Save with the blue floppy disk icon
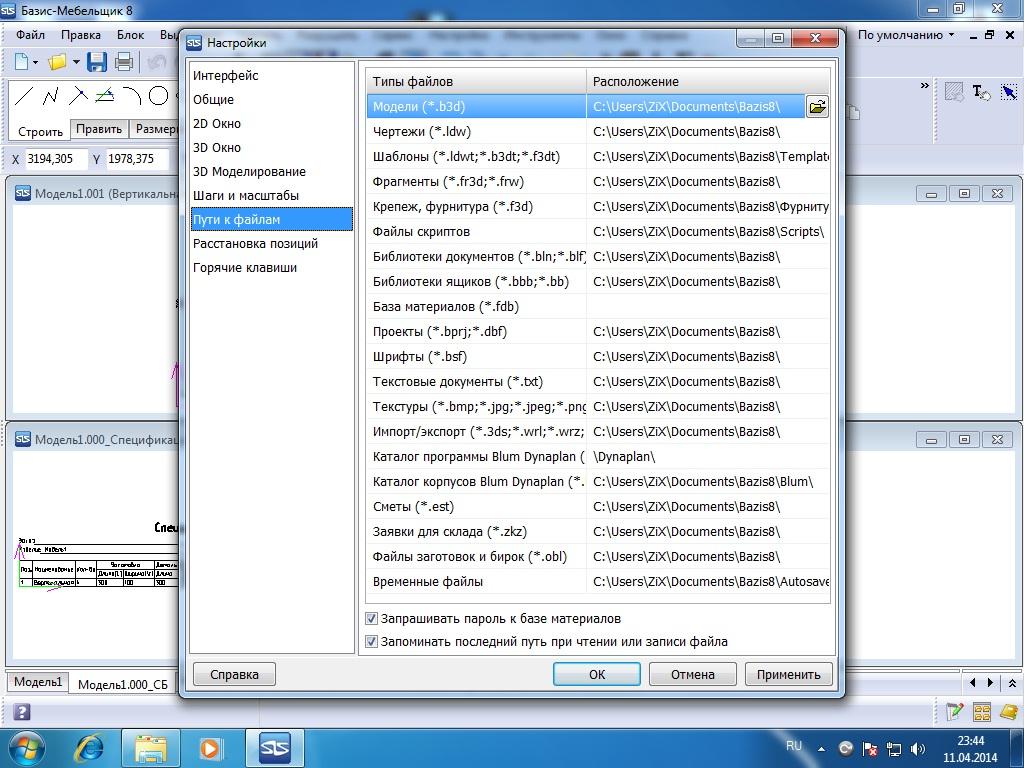 point(97,63)
